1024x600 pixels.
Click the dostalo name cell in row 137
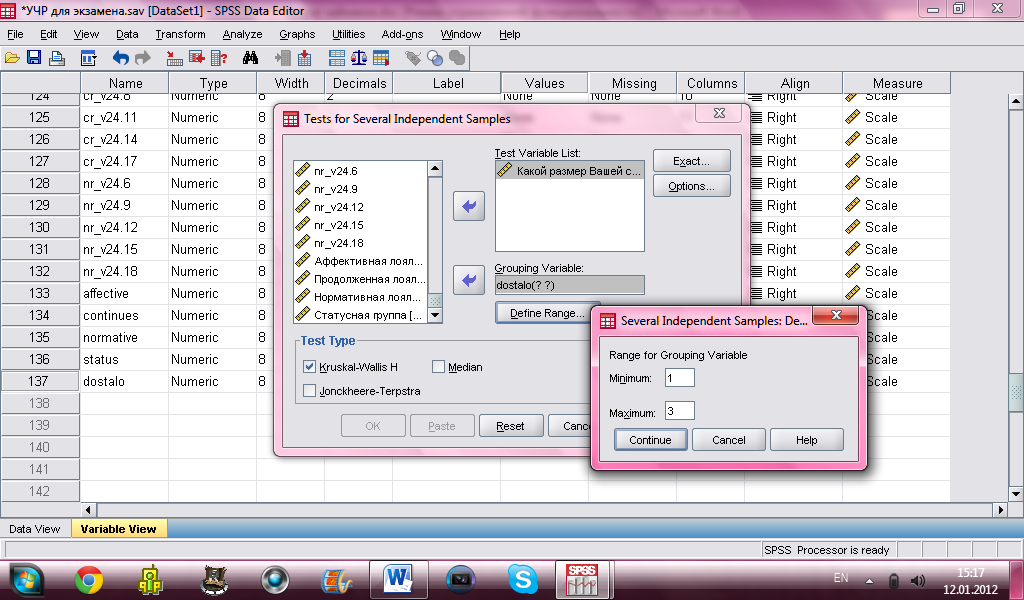124,381
